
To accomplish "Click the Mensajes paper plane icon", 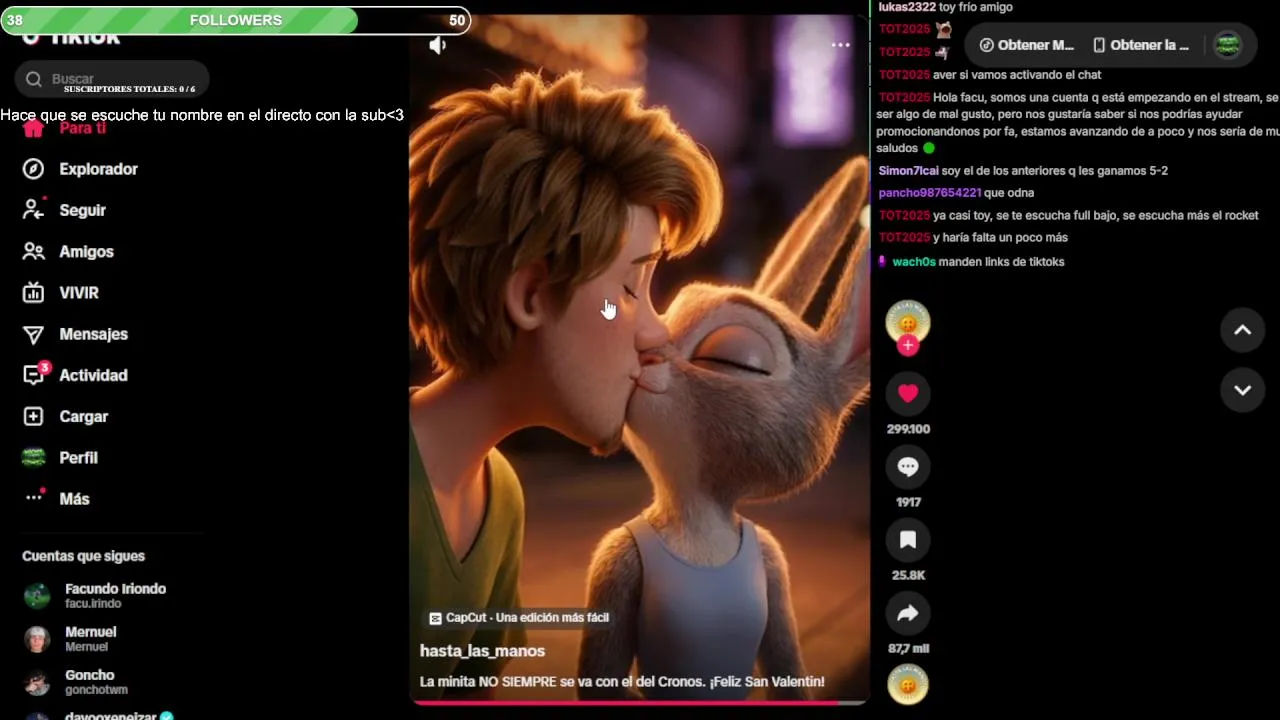I will coord(33,334).
